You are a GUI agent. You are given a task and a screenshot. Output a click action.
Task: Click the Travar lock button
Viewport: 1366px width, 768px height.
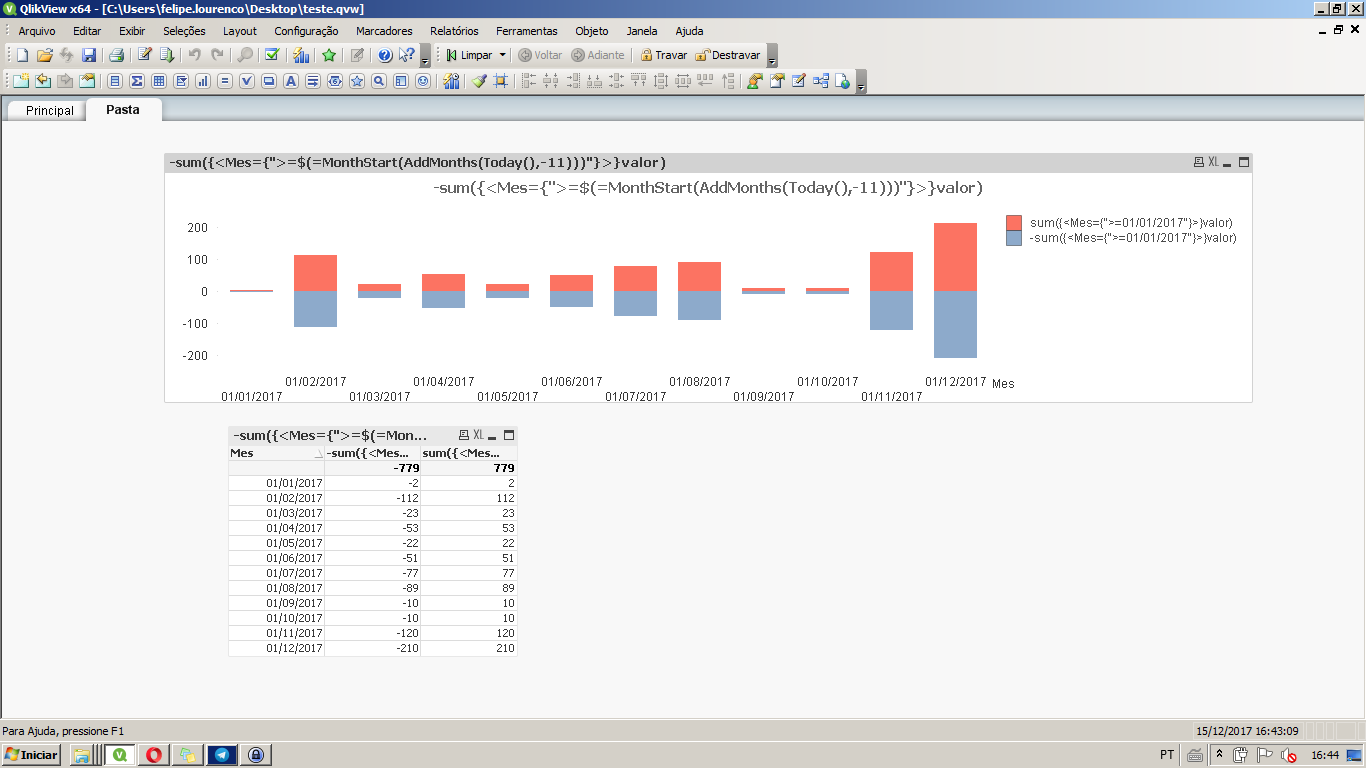(x=664, y=55)
